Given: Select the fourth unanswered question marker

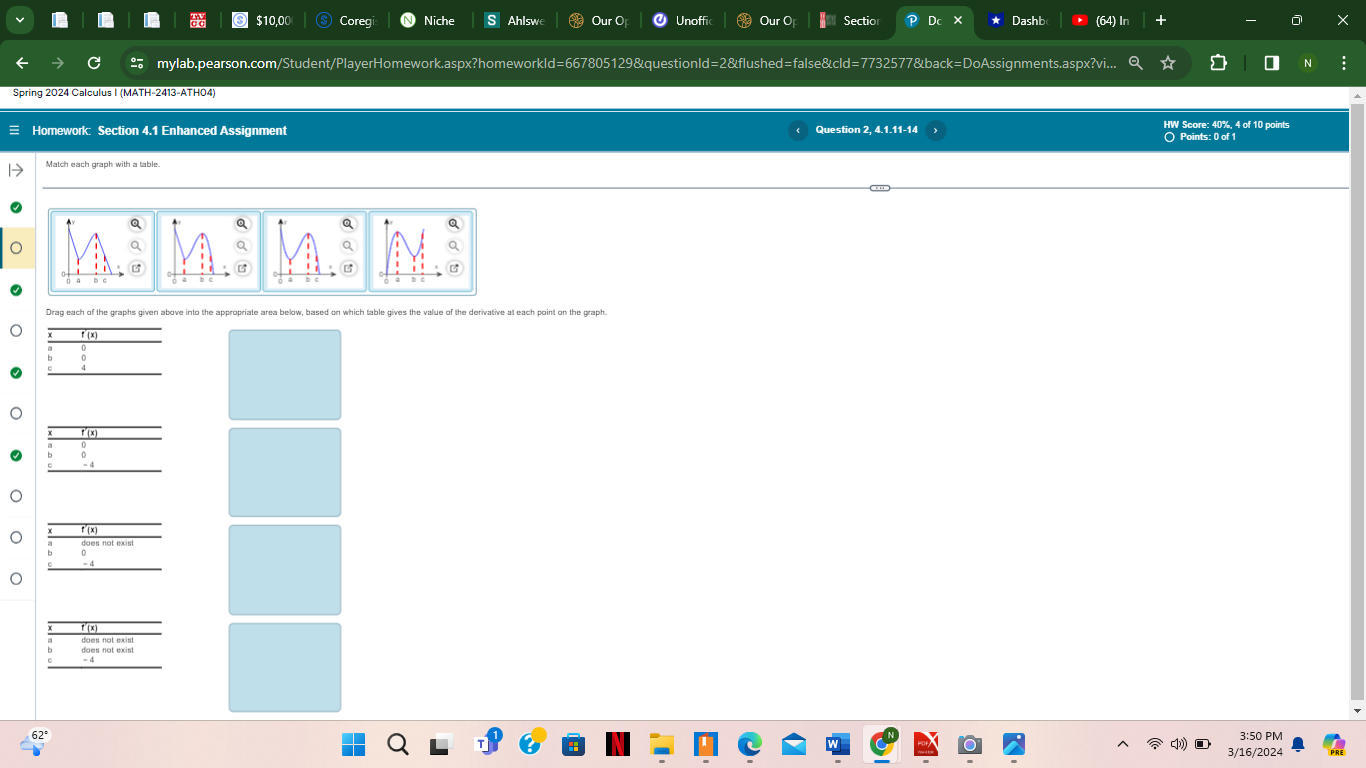Looking at the screenshot, I should coord(15,331).
